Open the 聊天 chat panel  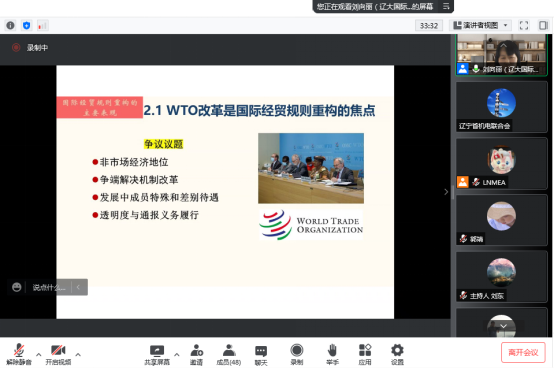point(261,355)
